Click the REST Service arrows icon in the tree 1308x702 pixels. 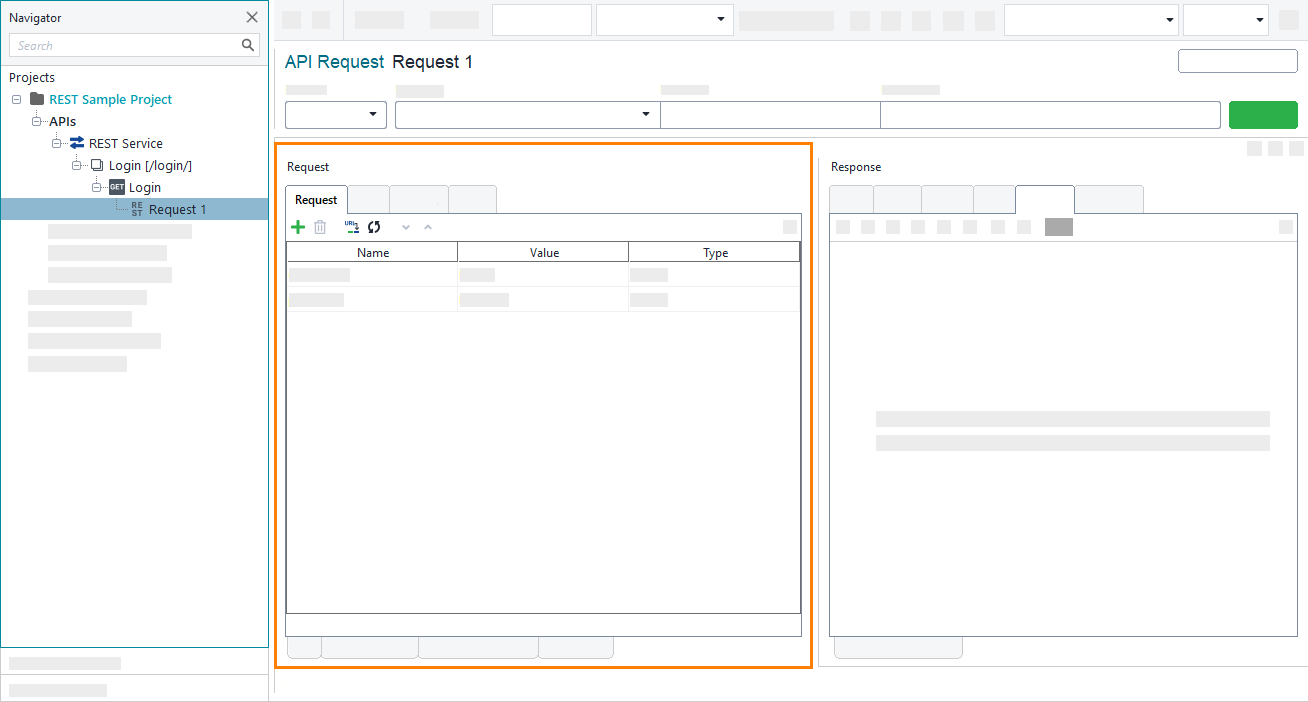click(x=74, y=143)
